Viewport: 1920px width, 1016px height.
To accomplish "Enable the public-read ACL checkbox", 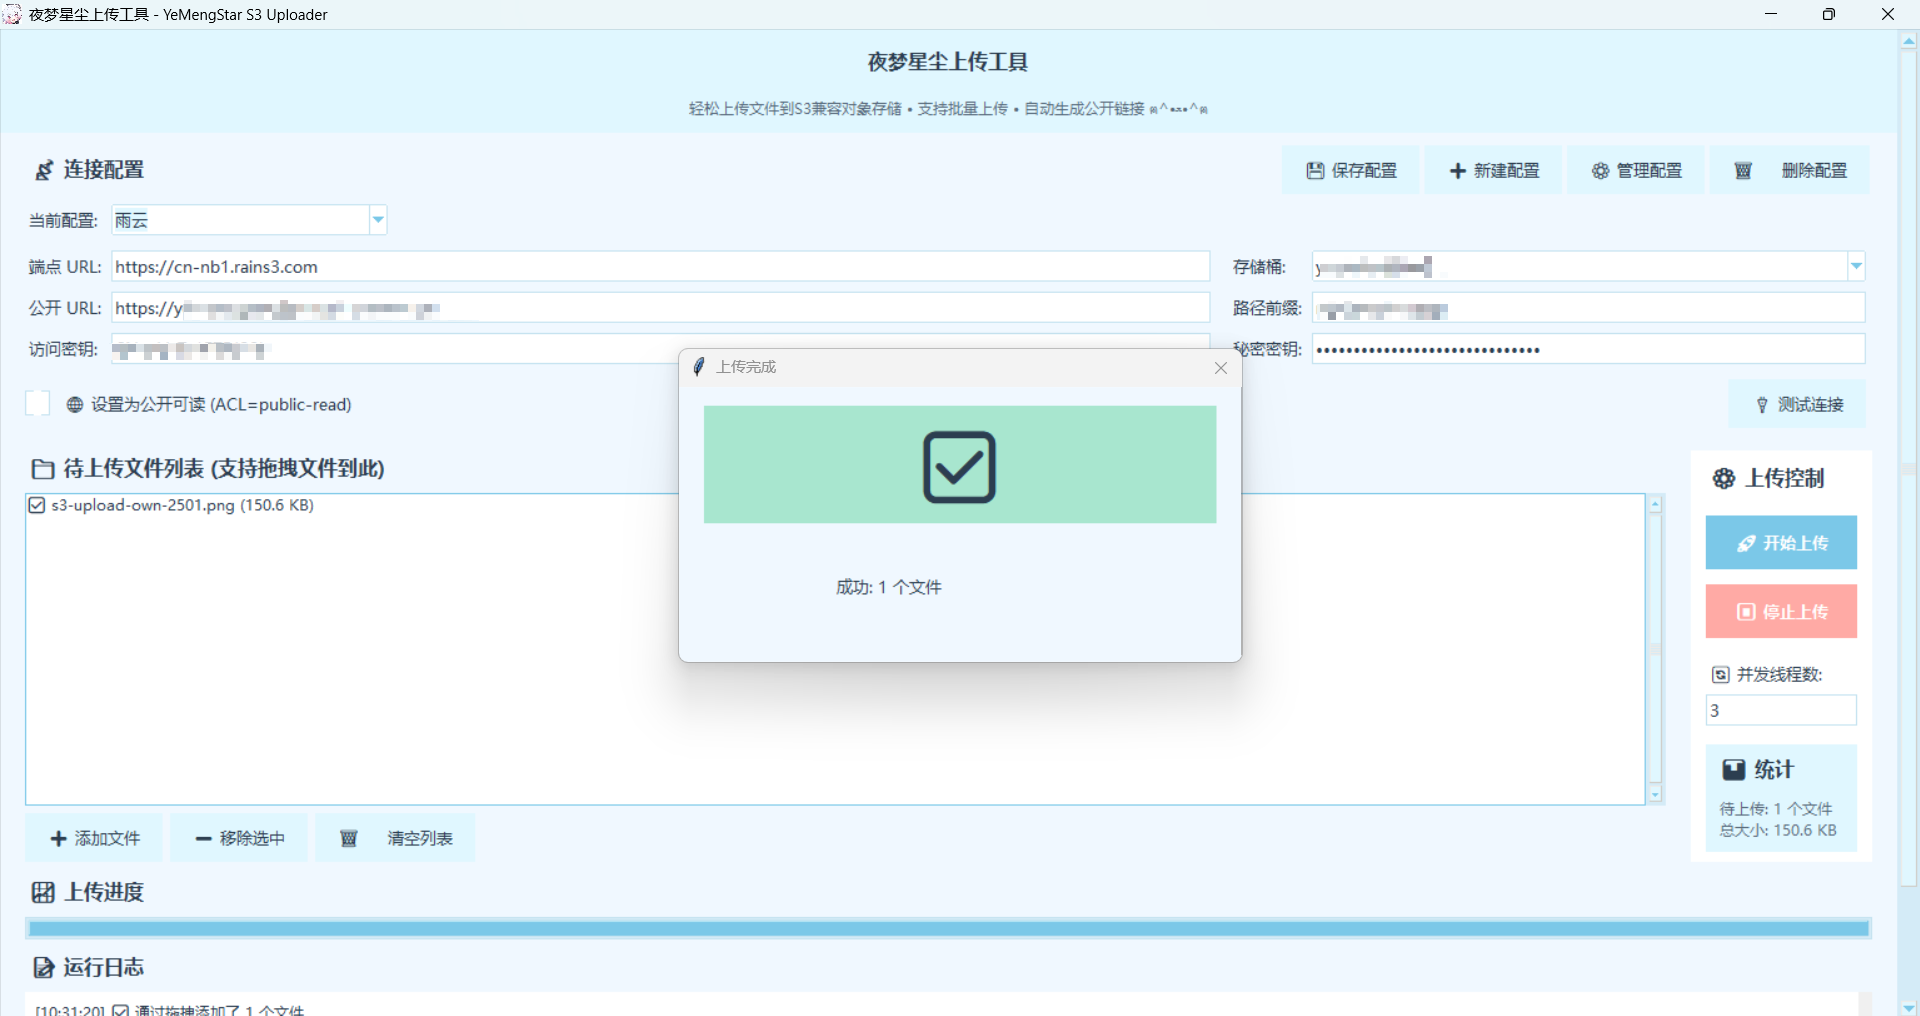I will (x=38, y=404).
